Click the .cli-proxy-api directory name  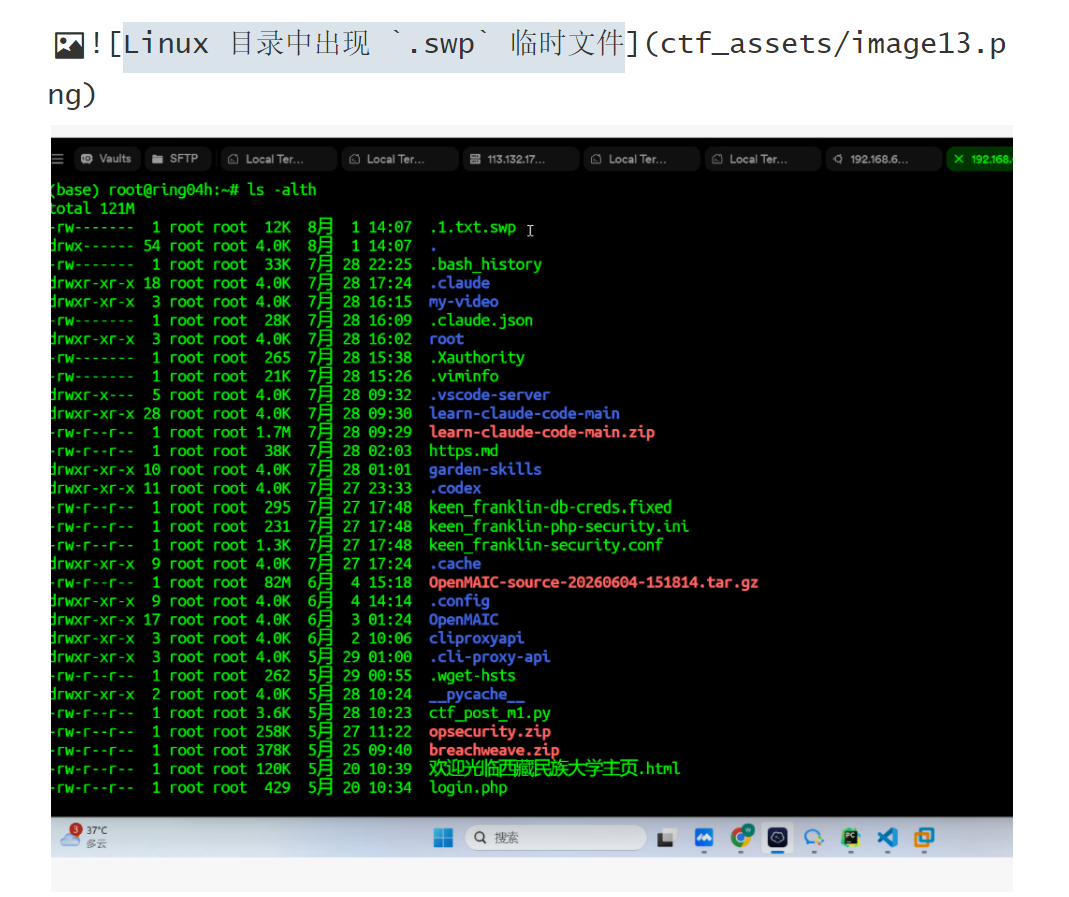tap(490, 657)
